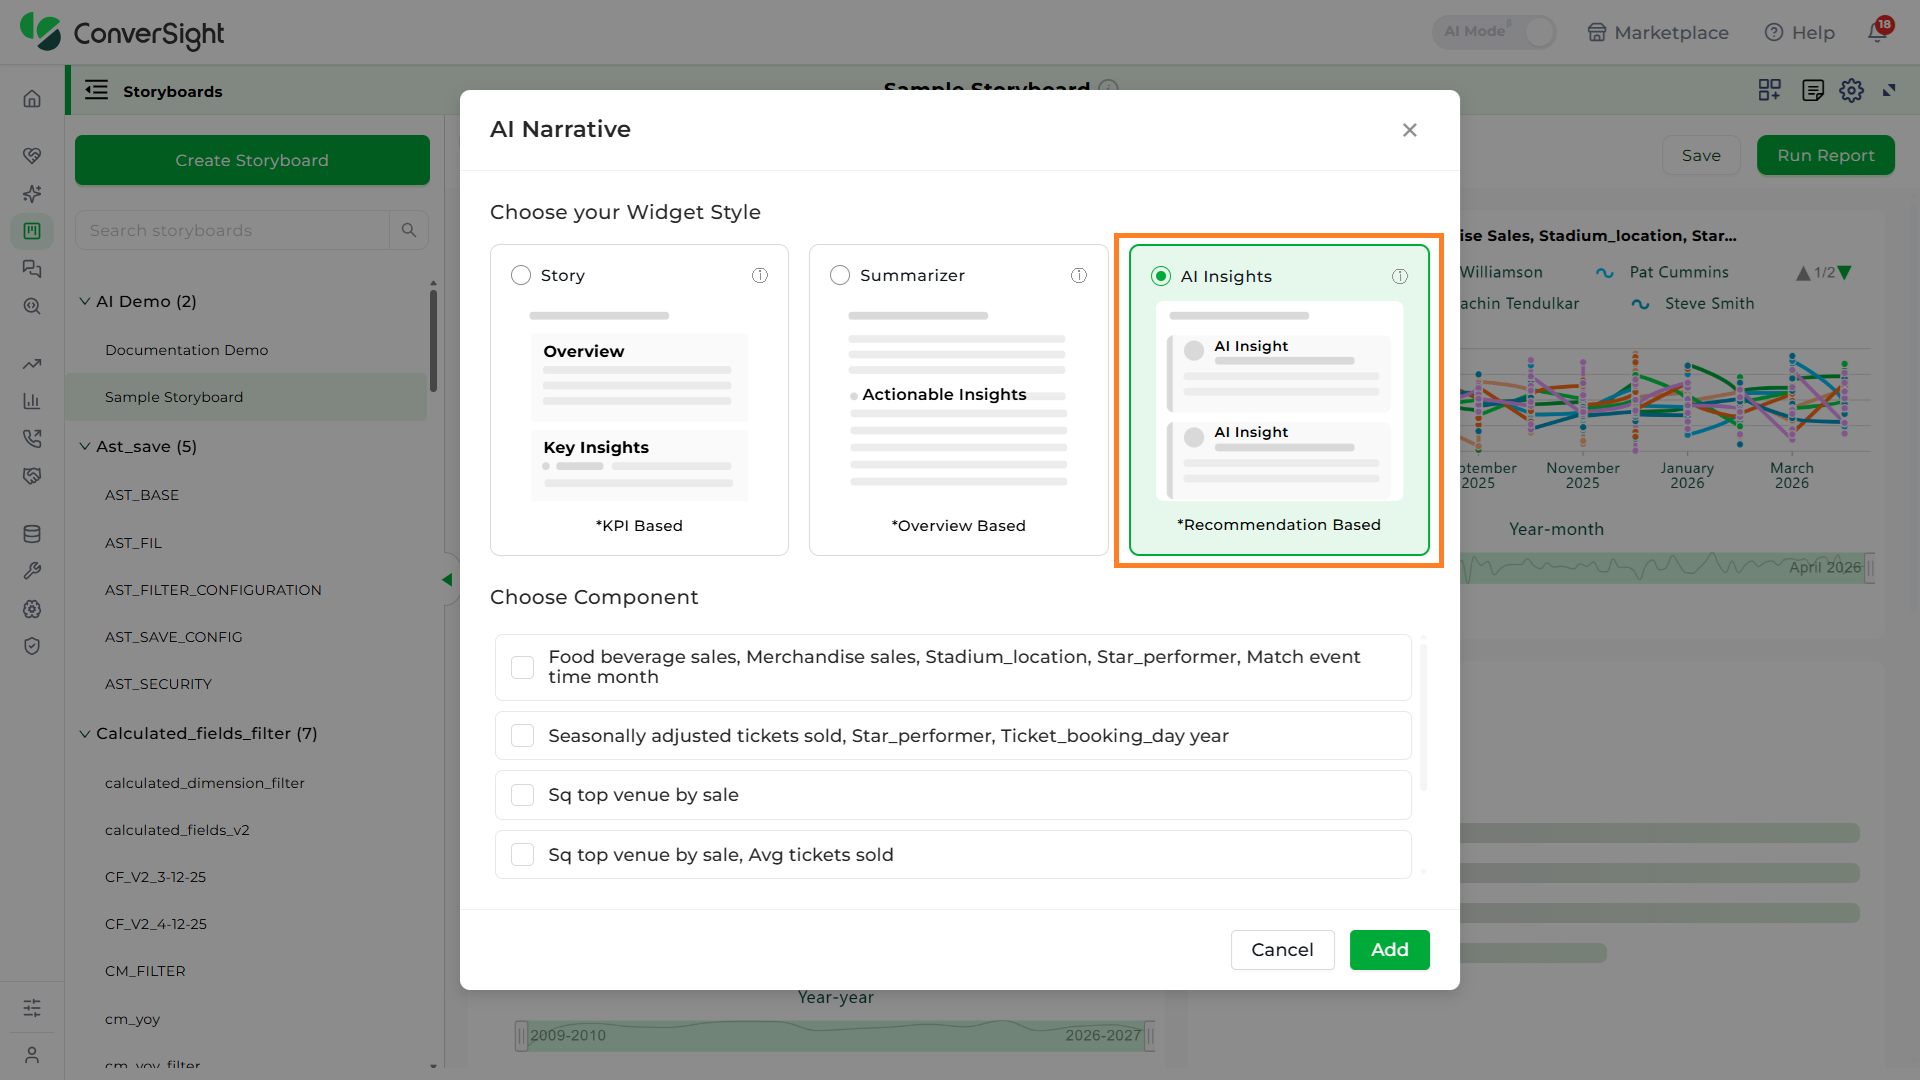The height and width of the screenshot is (1080, 1920).
Task: Click the add widget grid icon
Action: [1770, 90]
